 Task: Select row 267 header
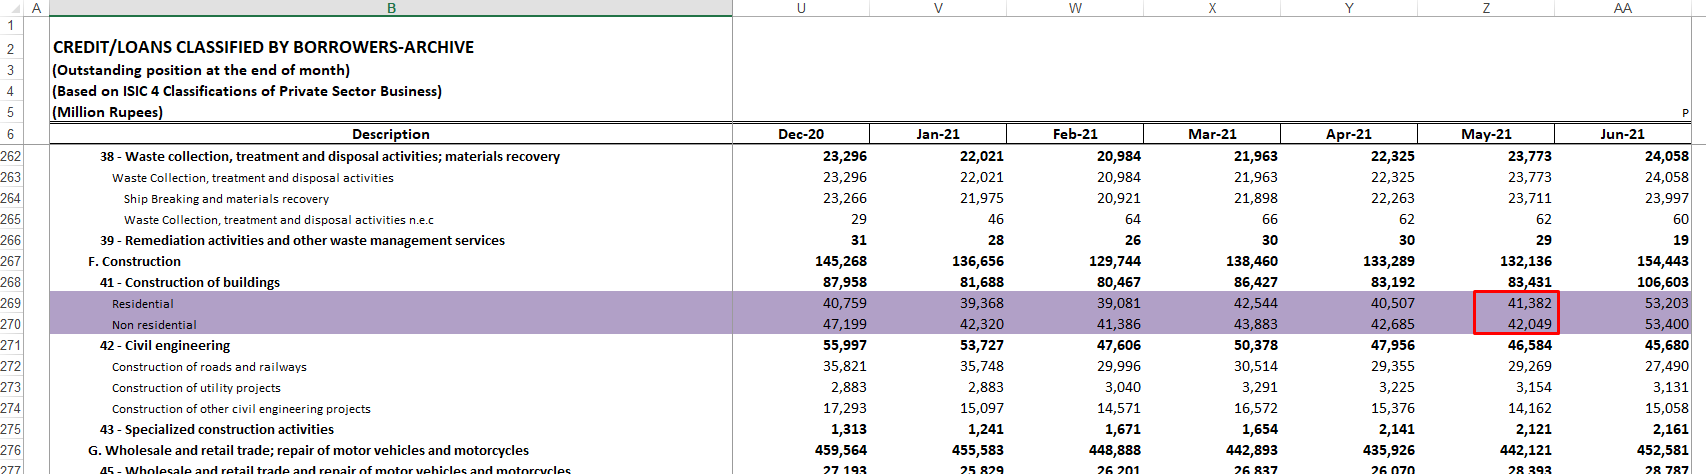coord(11,261)
